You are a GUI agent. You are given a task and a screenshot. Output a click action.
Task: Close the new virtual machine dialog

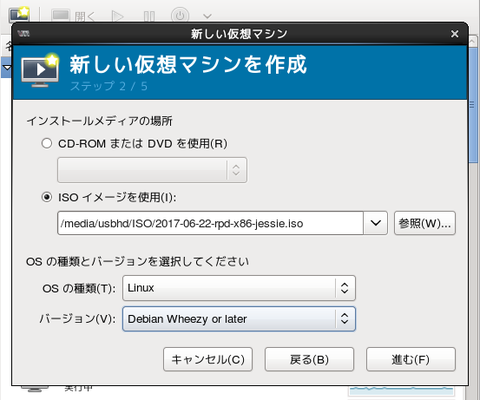pyautogui.click(x=455, y=34)
